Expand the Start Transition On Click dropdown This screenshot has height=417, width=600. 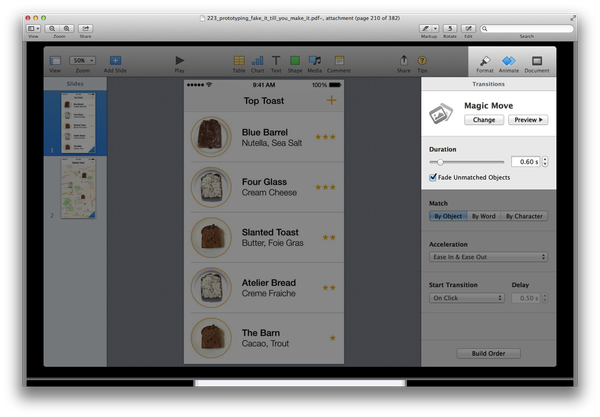pos(467,298)
